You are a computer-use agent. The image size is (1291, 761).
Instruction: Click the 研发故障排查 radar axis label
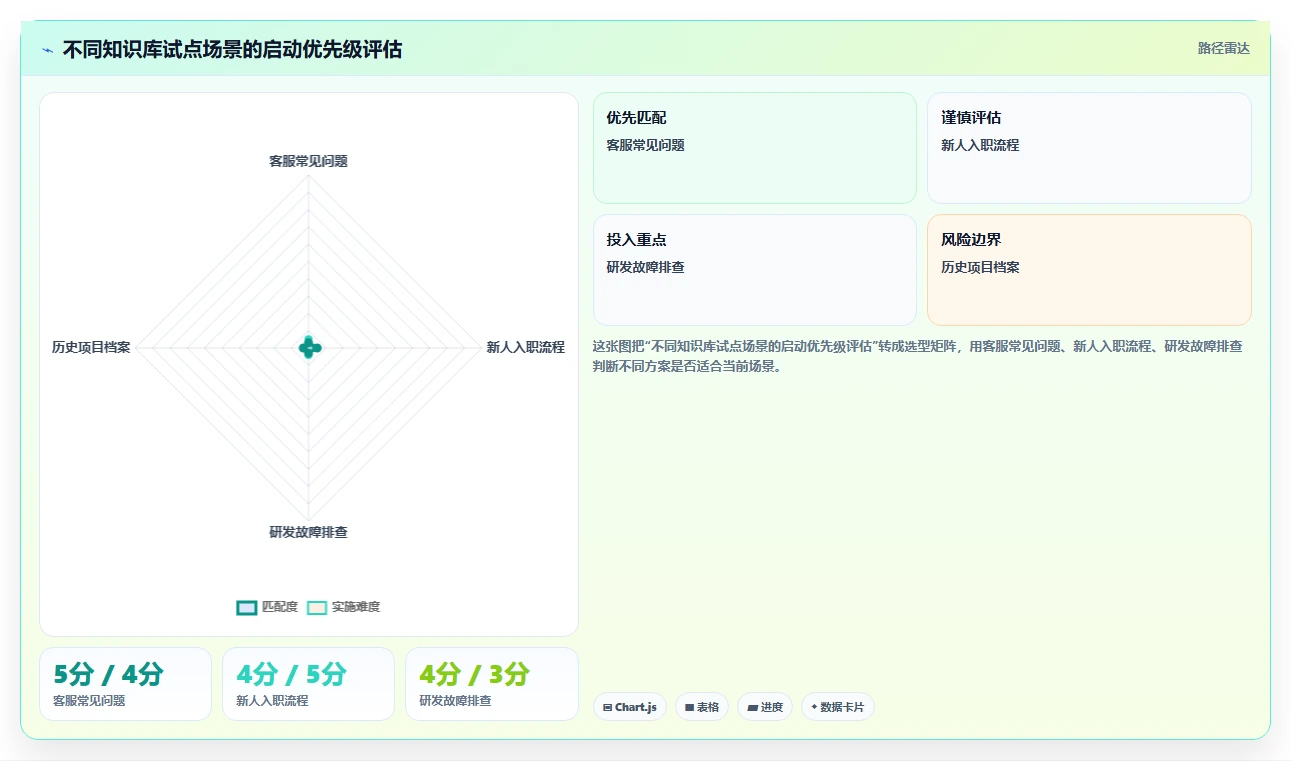click(308, 533)
